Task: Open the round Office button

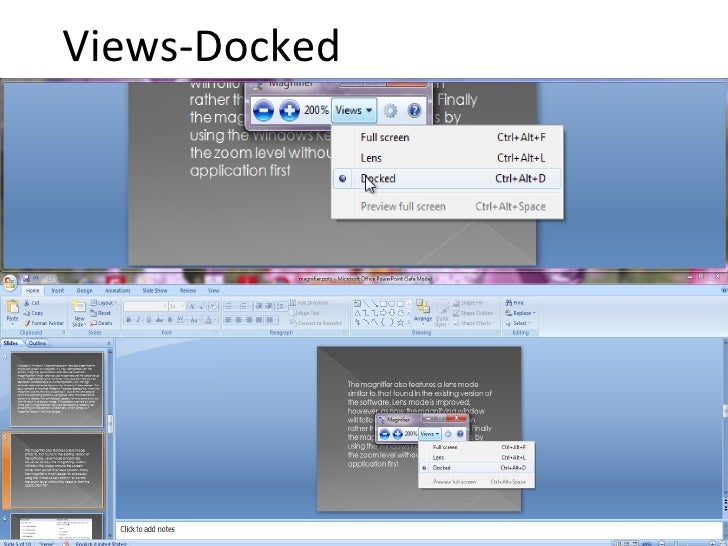Action: click(9, 282)
